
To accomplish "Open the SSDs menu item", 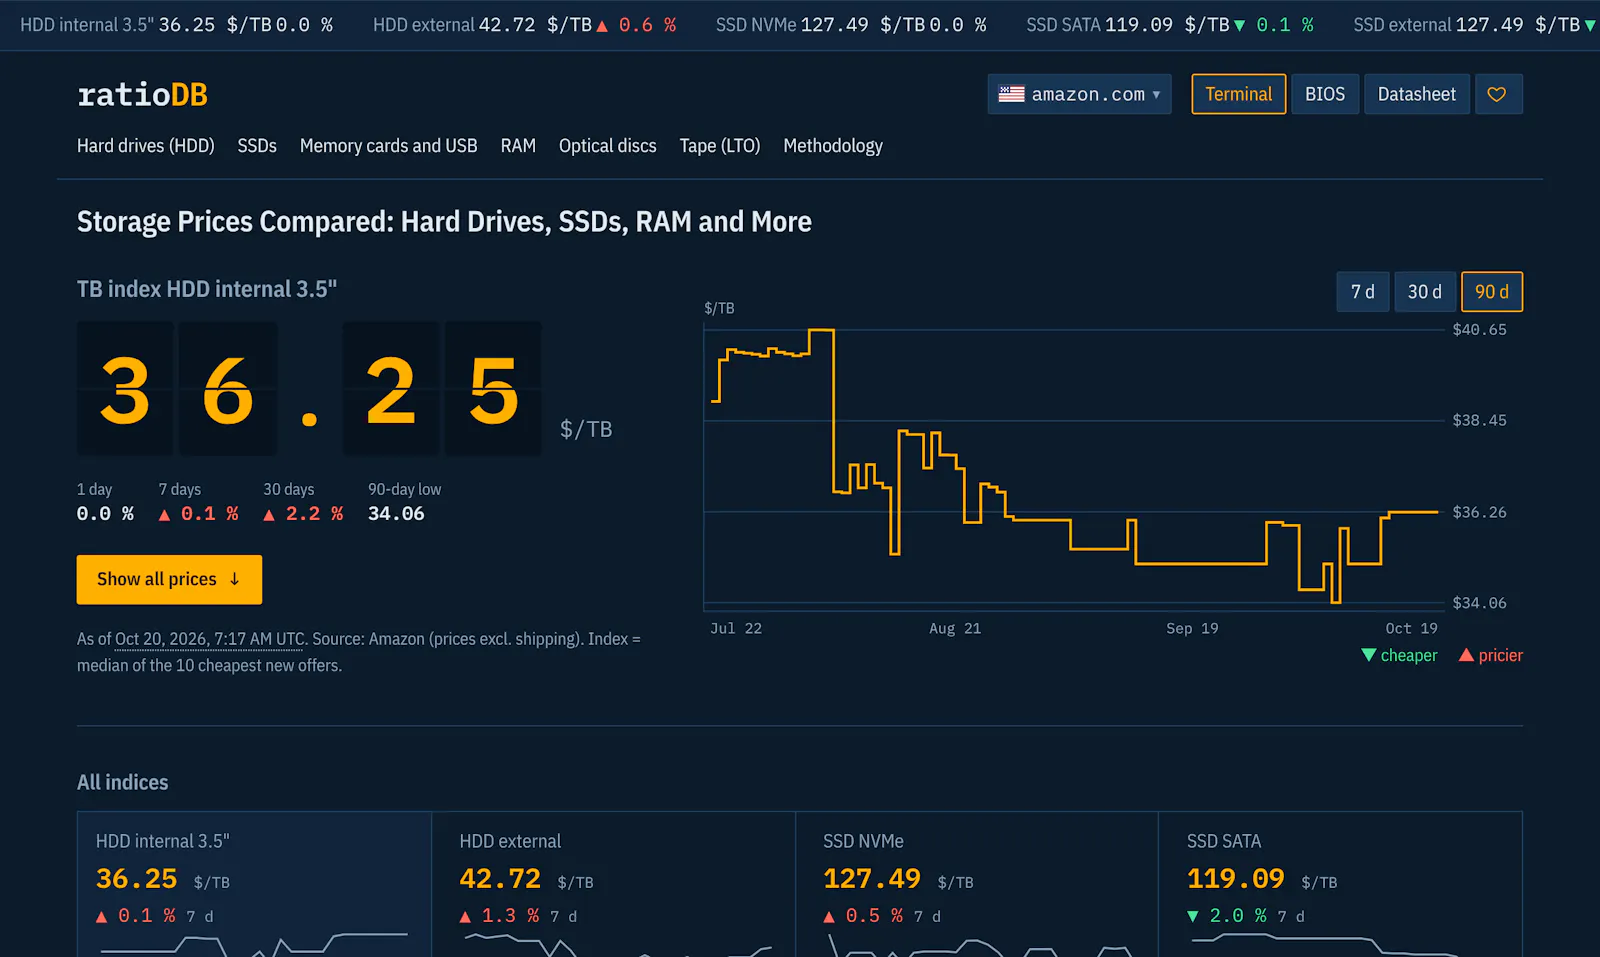I will coord(257,146).
